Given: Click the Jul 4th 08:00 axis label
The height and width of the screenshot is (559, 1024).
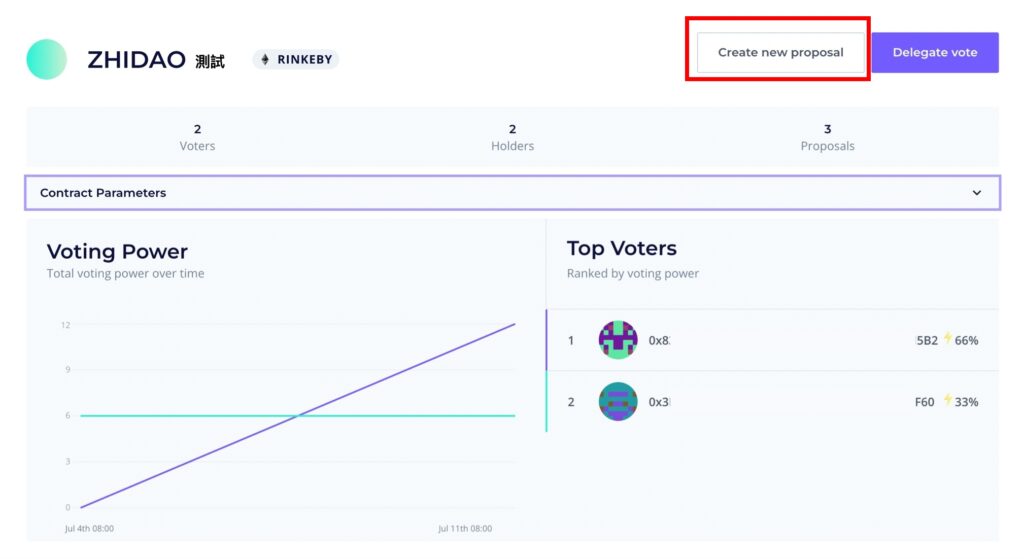Looking at the screenshot, I should 89,528.
